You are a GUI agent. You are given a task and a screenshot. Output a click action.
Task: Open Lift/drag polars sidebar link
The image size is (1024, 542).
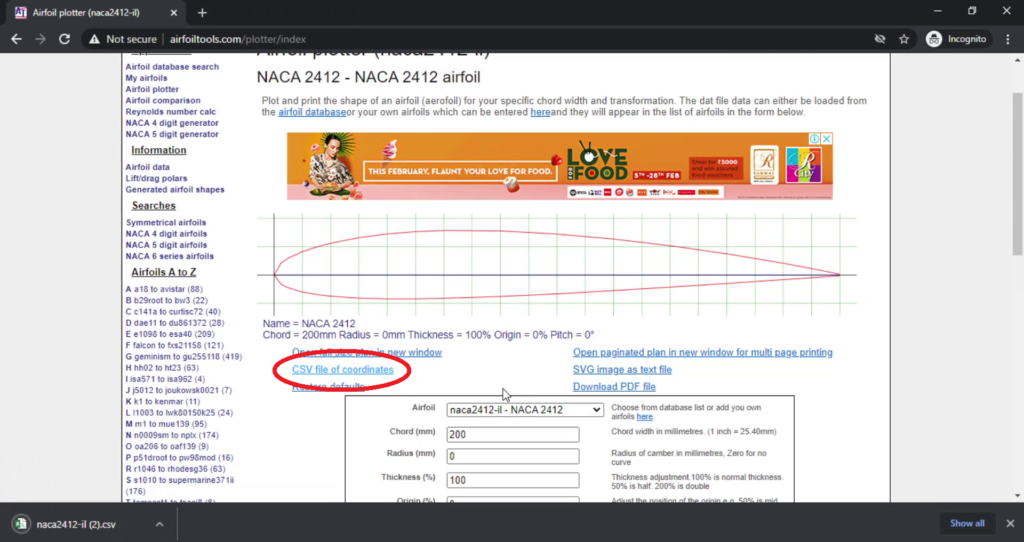[156, 178]
